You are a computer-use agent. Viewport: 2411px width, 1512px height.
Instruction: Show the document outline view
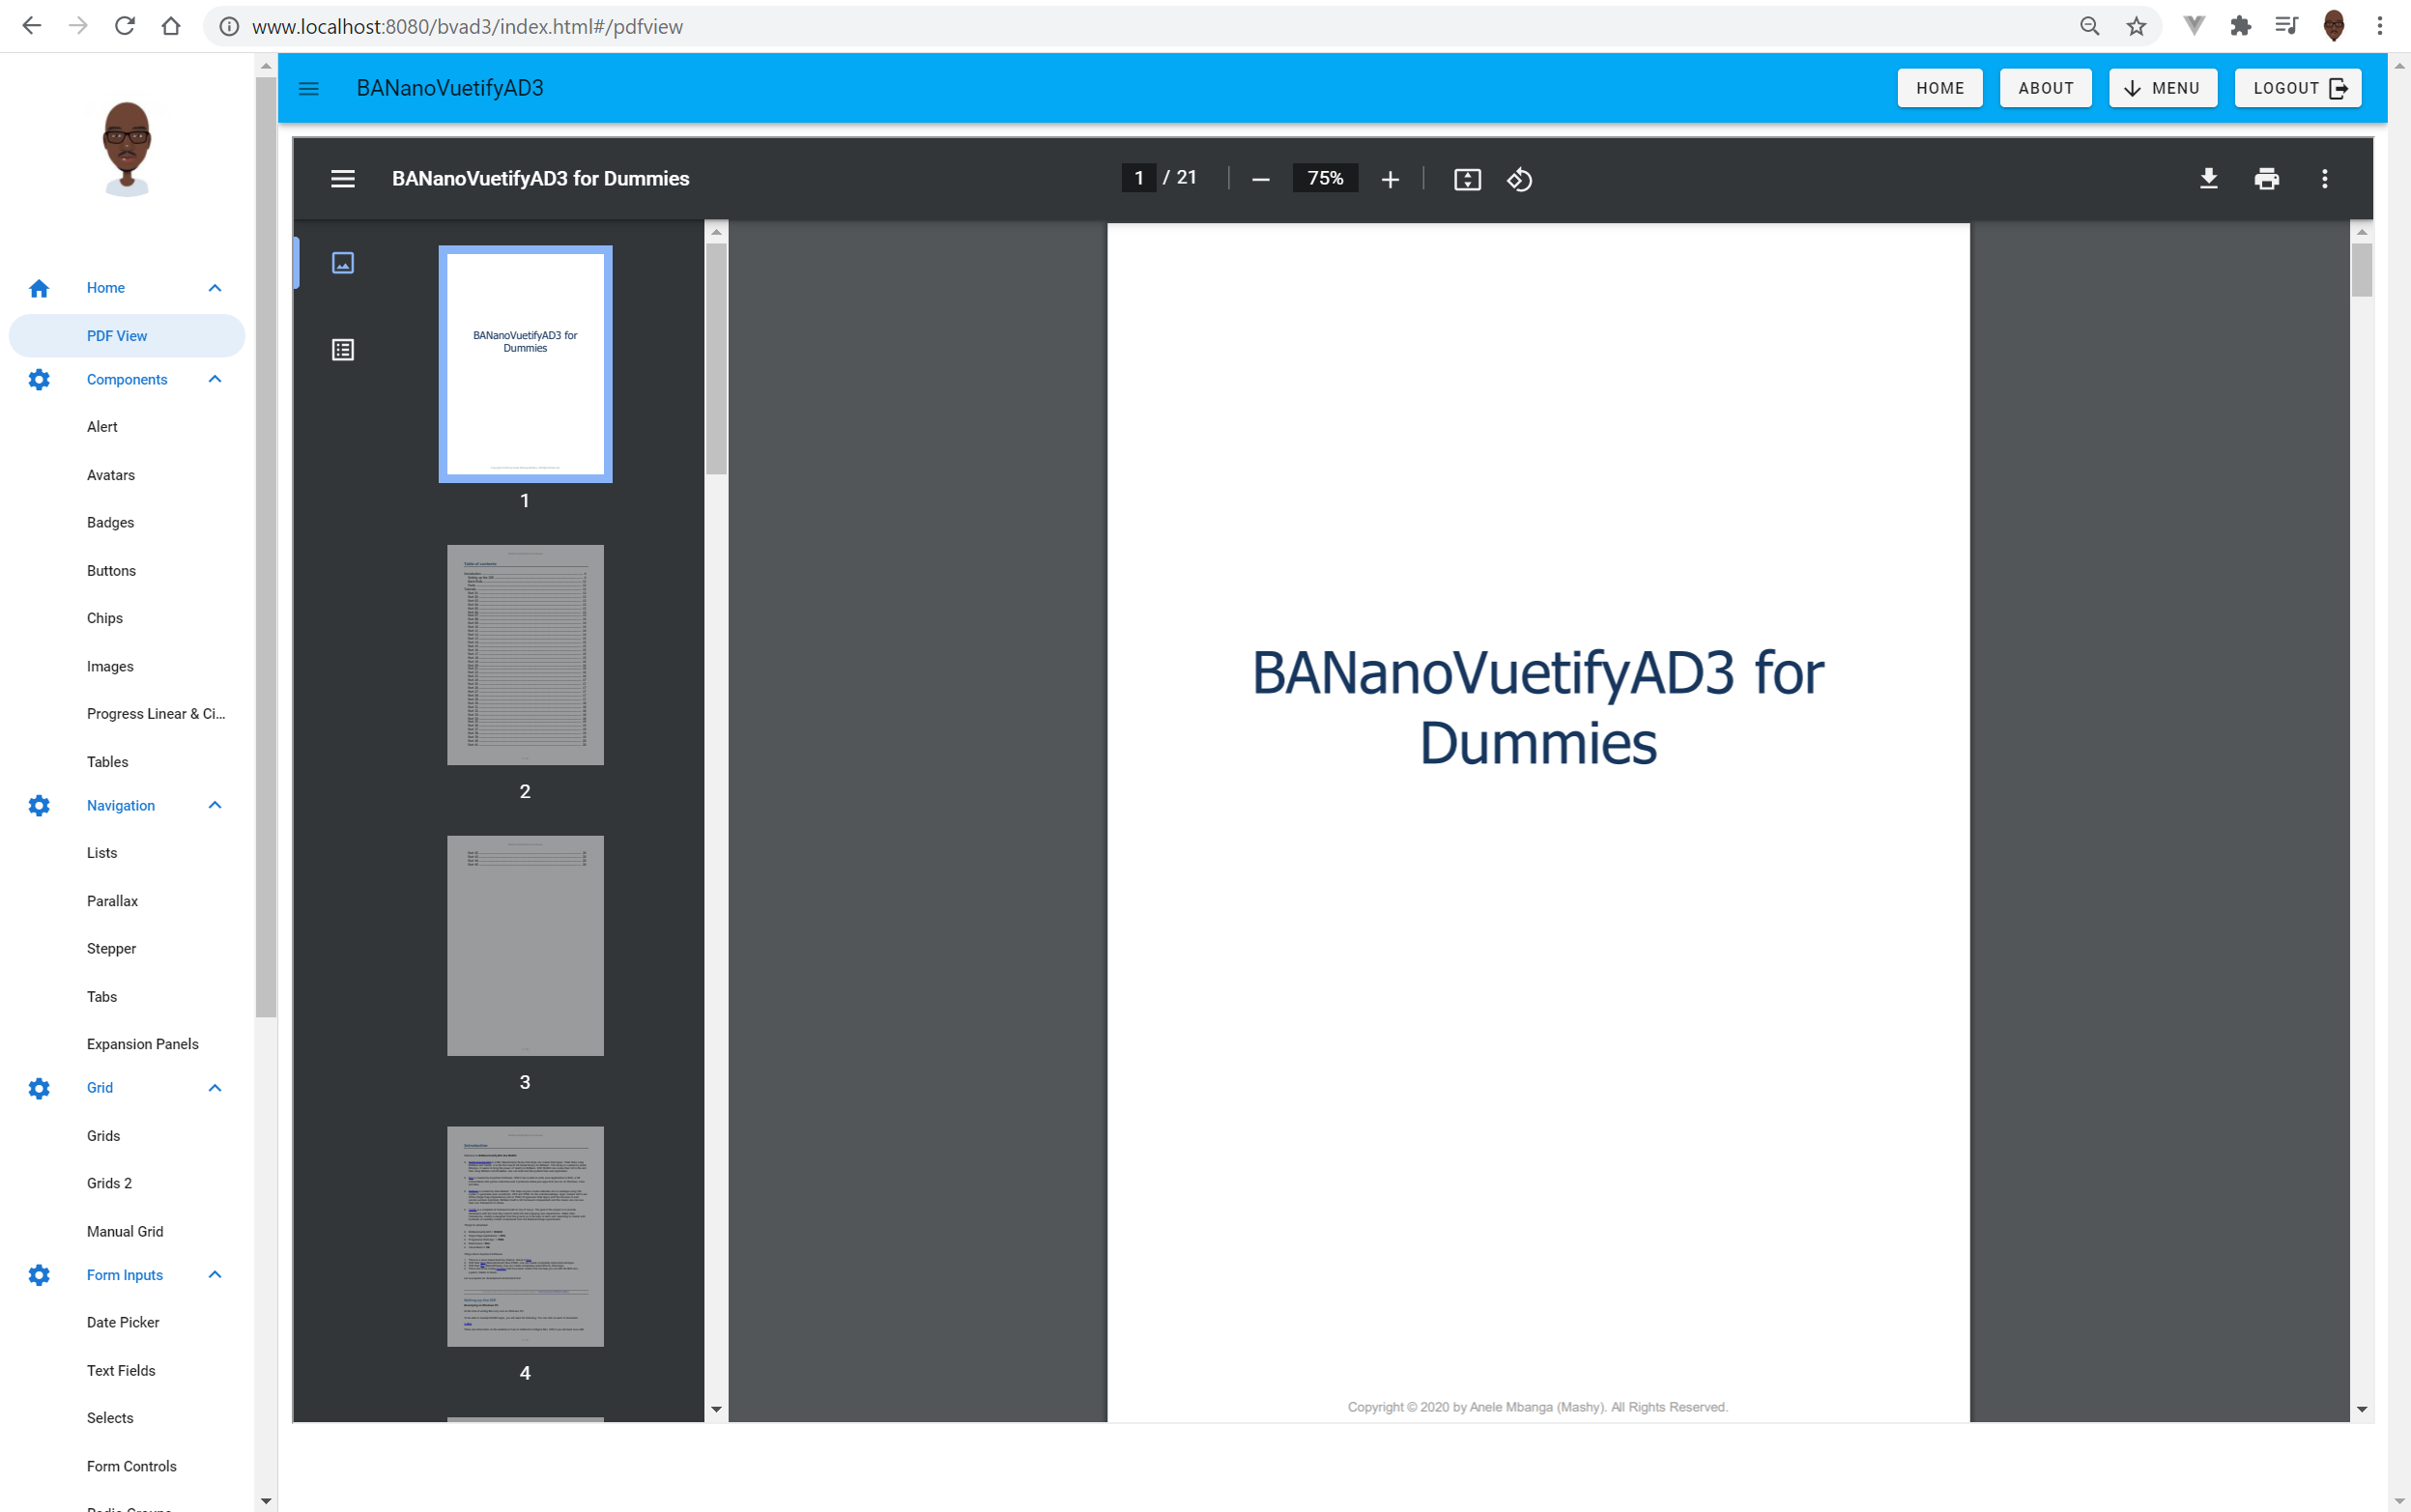click(343, 350)
